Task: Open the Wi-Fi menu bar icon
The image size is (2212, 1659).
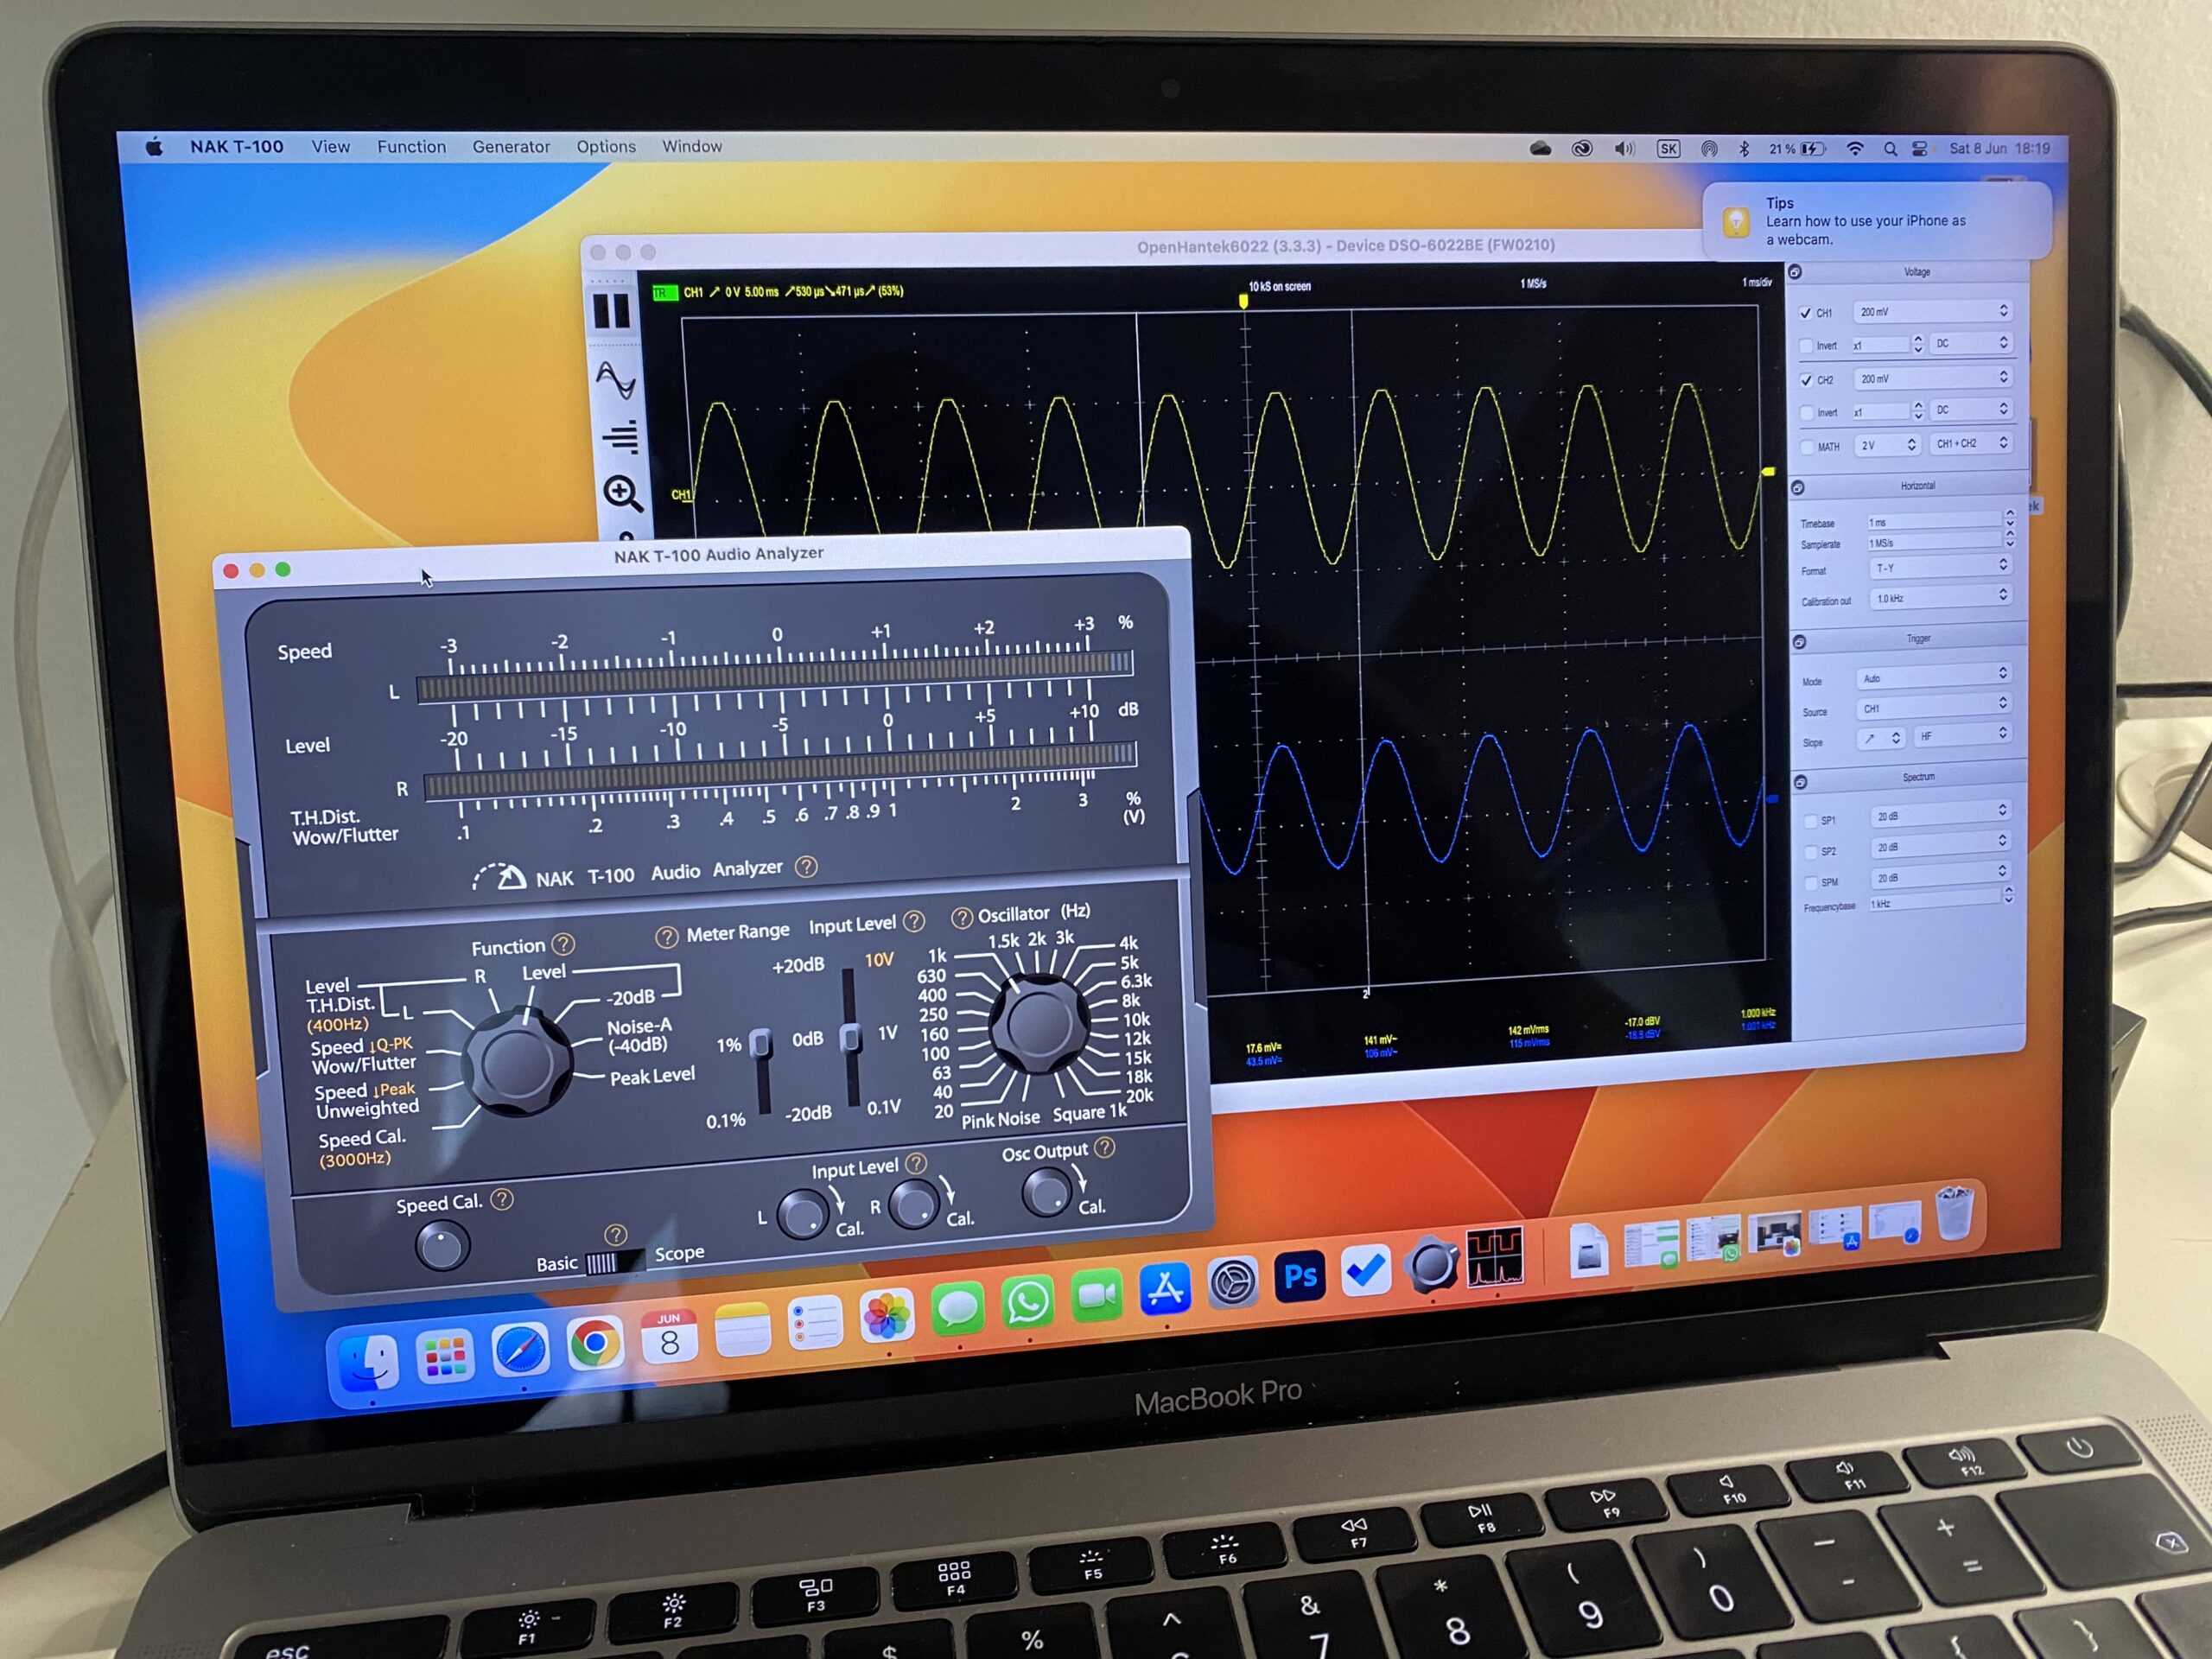Action: (1854, 149)
